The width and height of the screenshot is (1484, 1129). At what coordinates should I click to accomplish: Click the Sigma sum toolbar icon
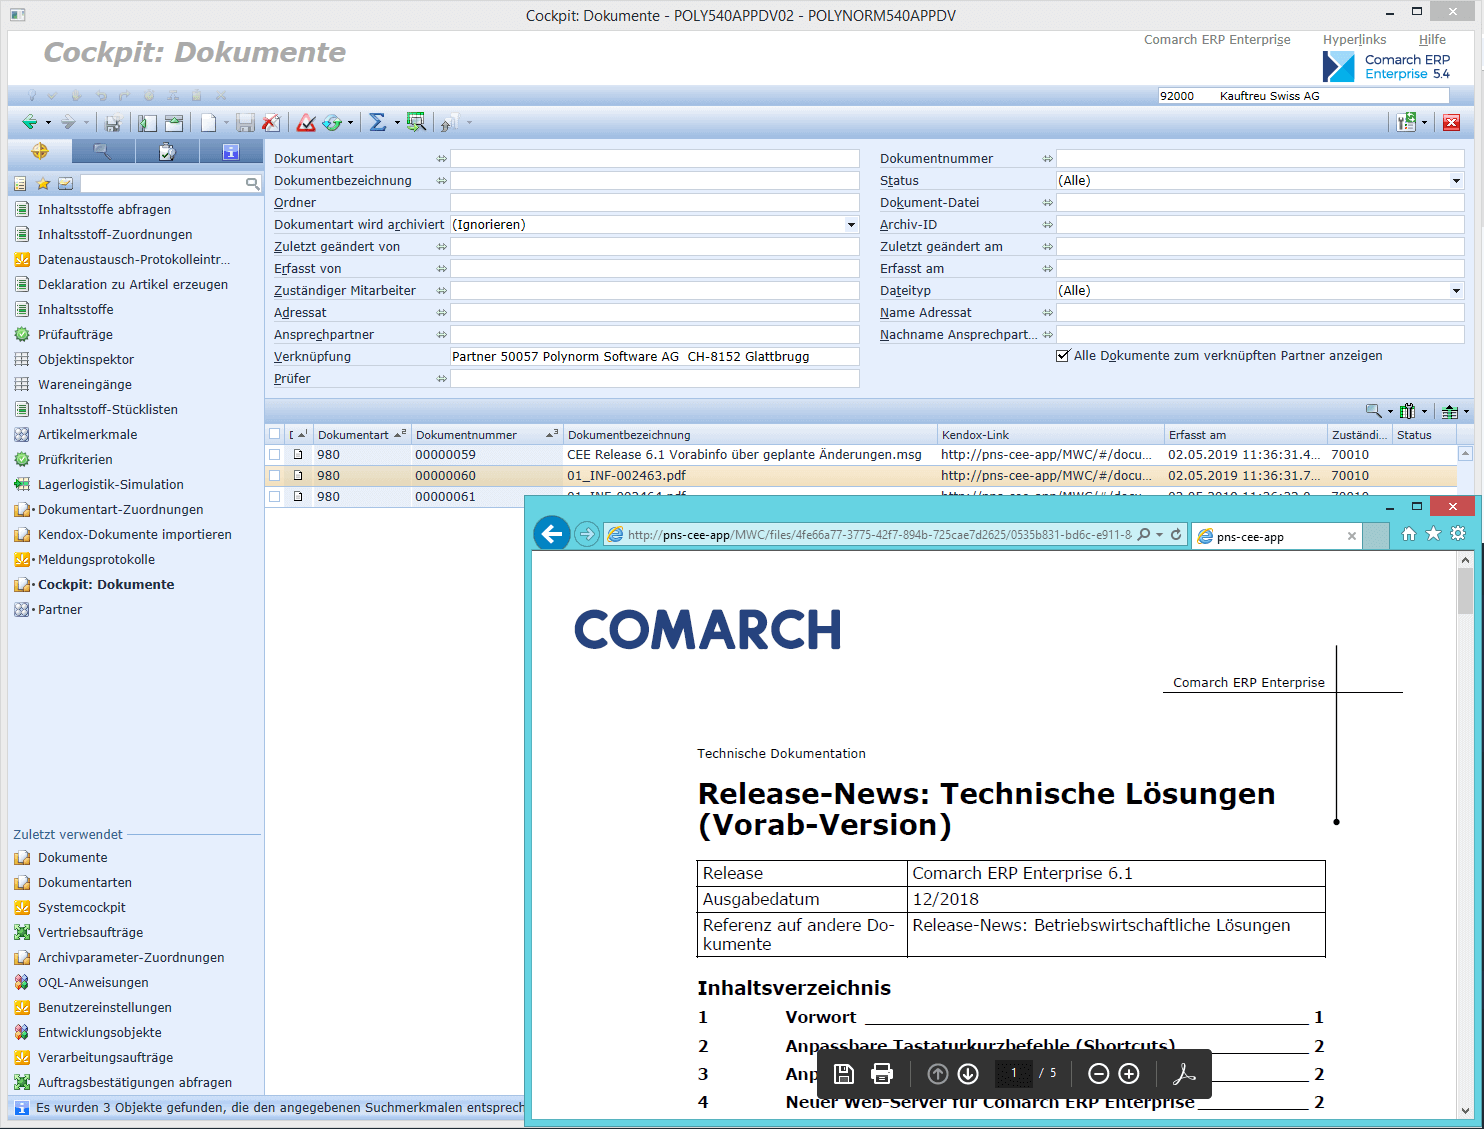(x=377, y=122)
